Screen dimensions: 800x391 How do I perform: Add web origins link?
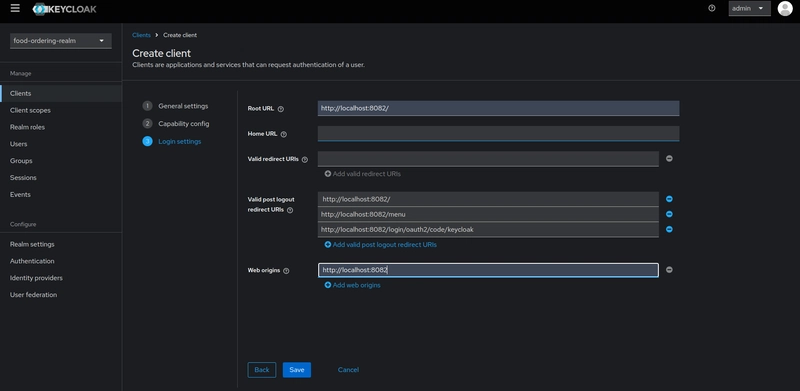[353, 285]
